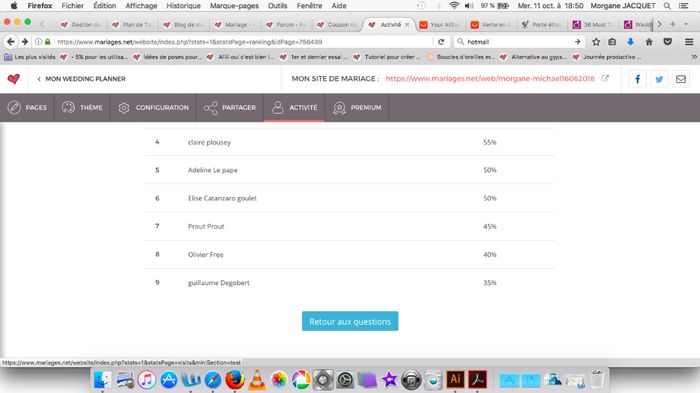
Task: Go to Firefox home page icon
Action: (649, 42)
